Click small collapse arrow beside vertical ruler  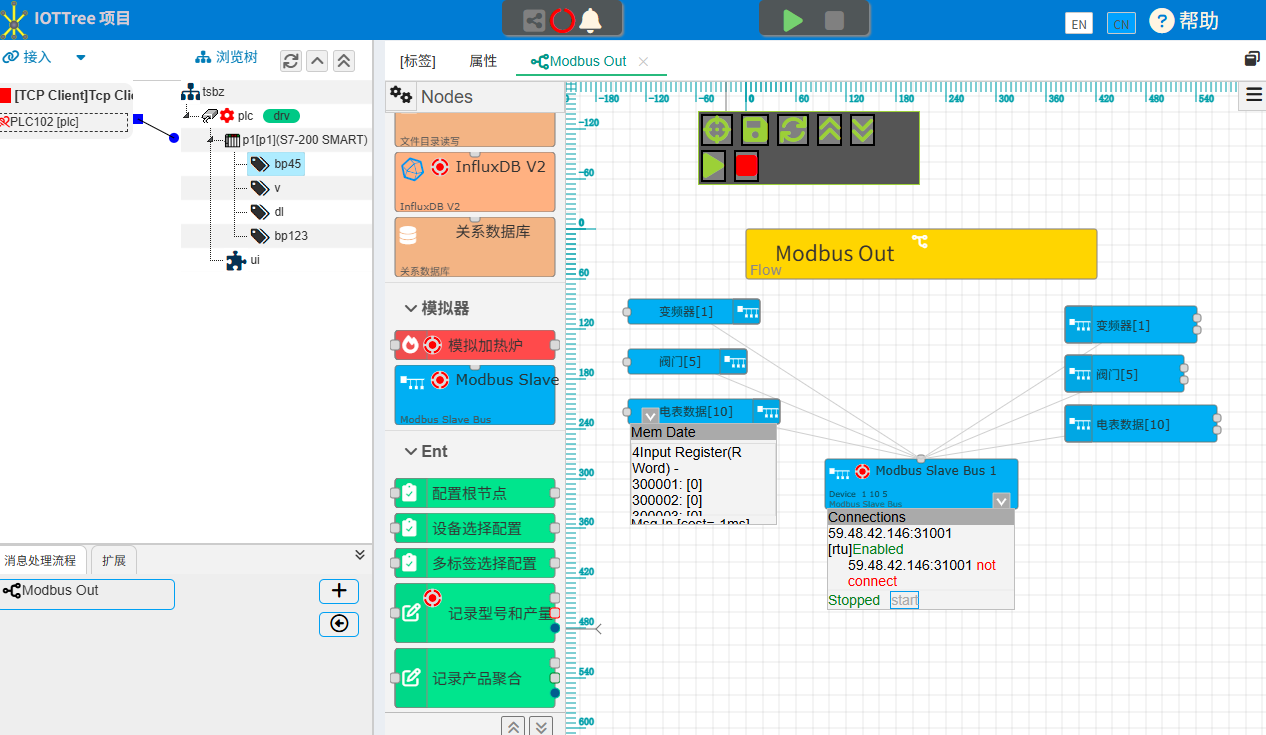click(x=598, y=629)
